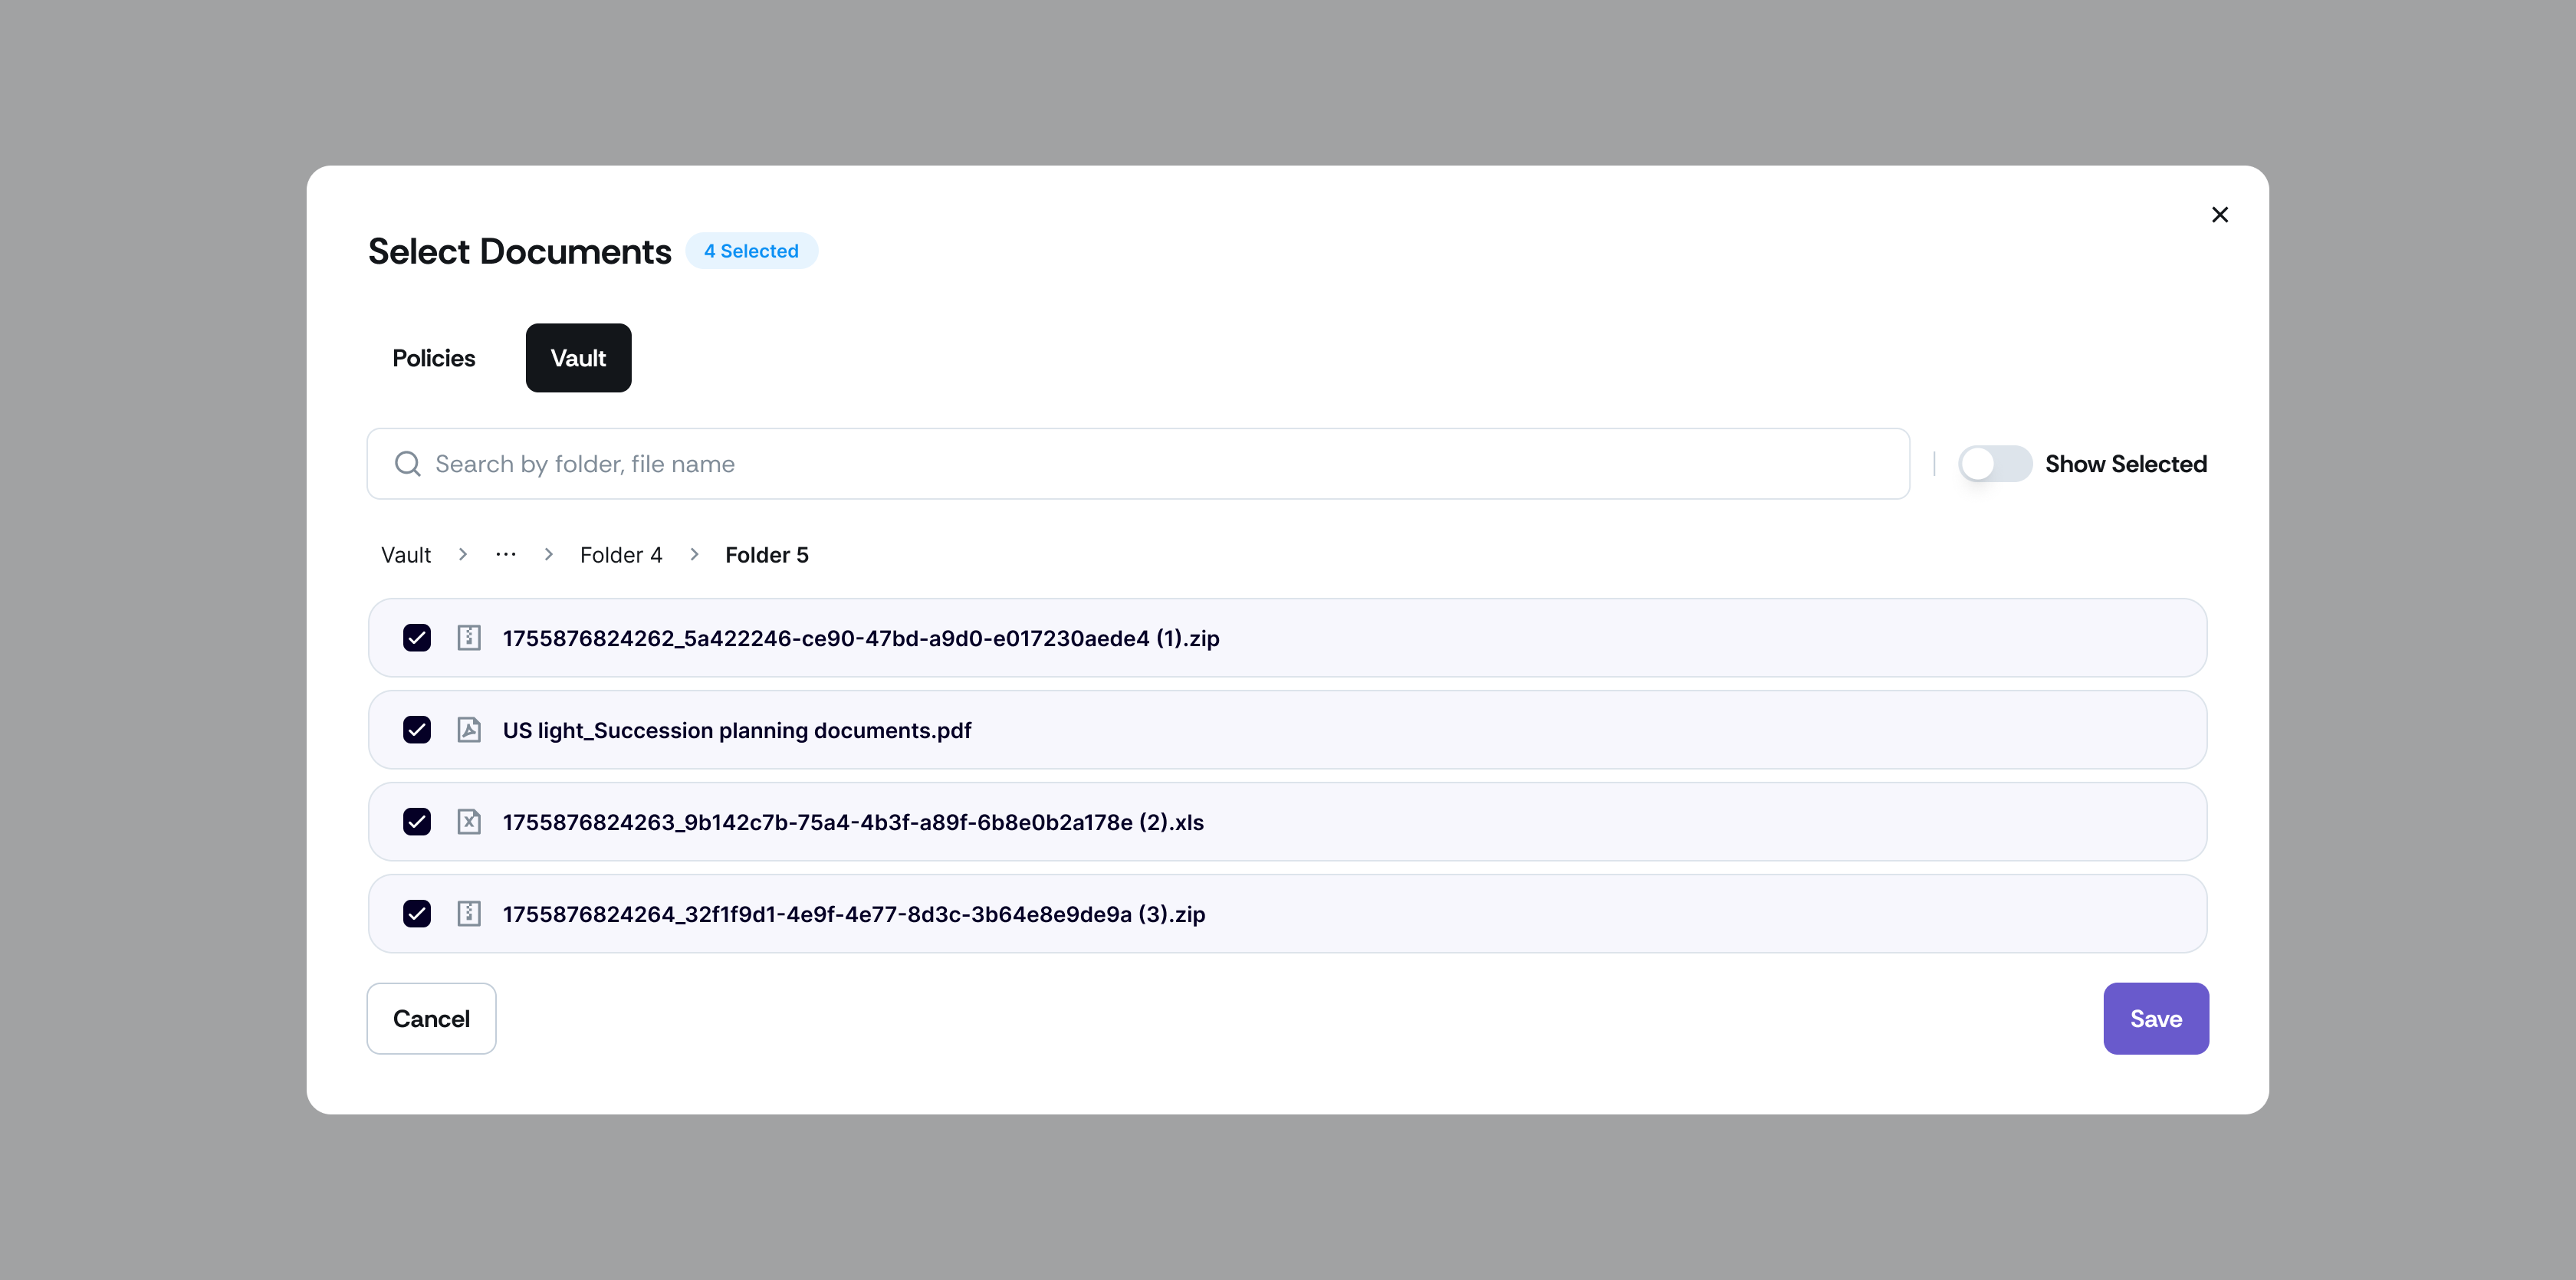Enable the Show Selected toggle
This screenshot has width=2576, height=1280.
pos(1994,464)
